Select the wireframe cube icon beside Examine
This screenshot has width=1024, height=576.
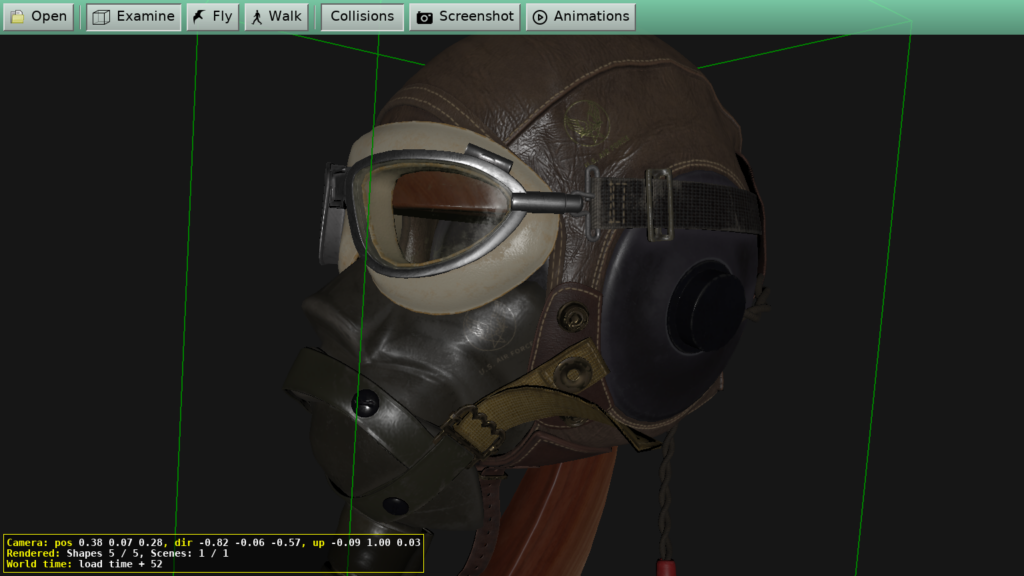point(99,16)
